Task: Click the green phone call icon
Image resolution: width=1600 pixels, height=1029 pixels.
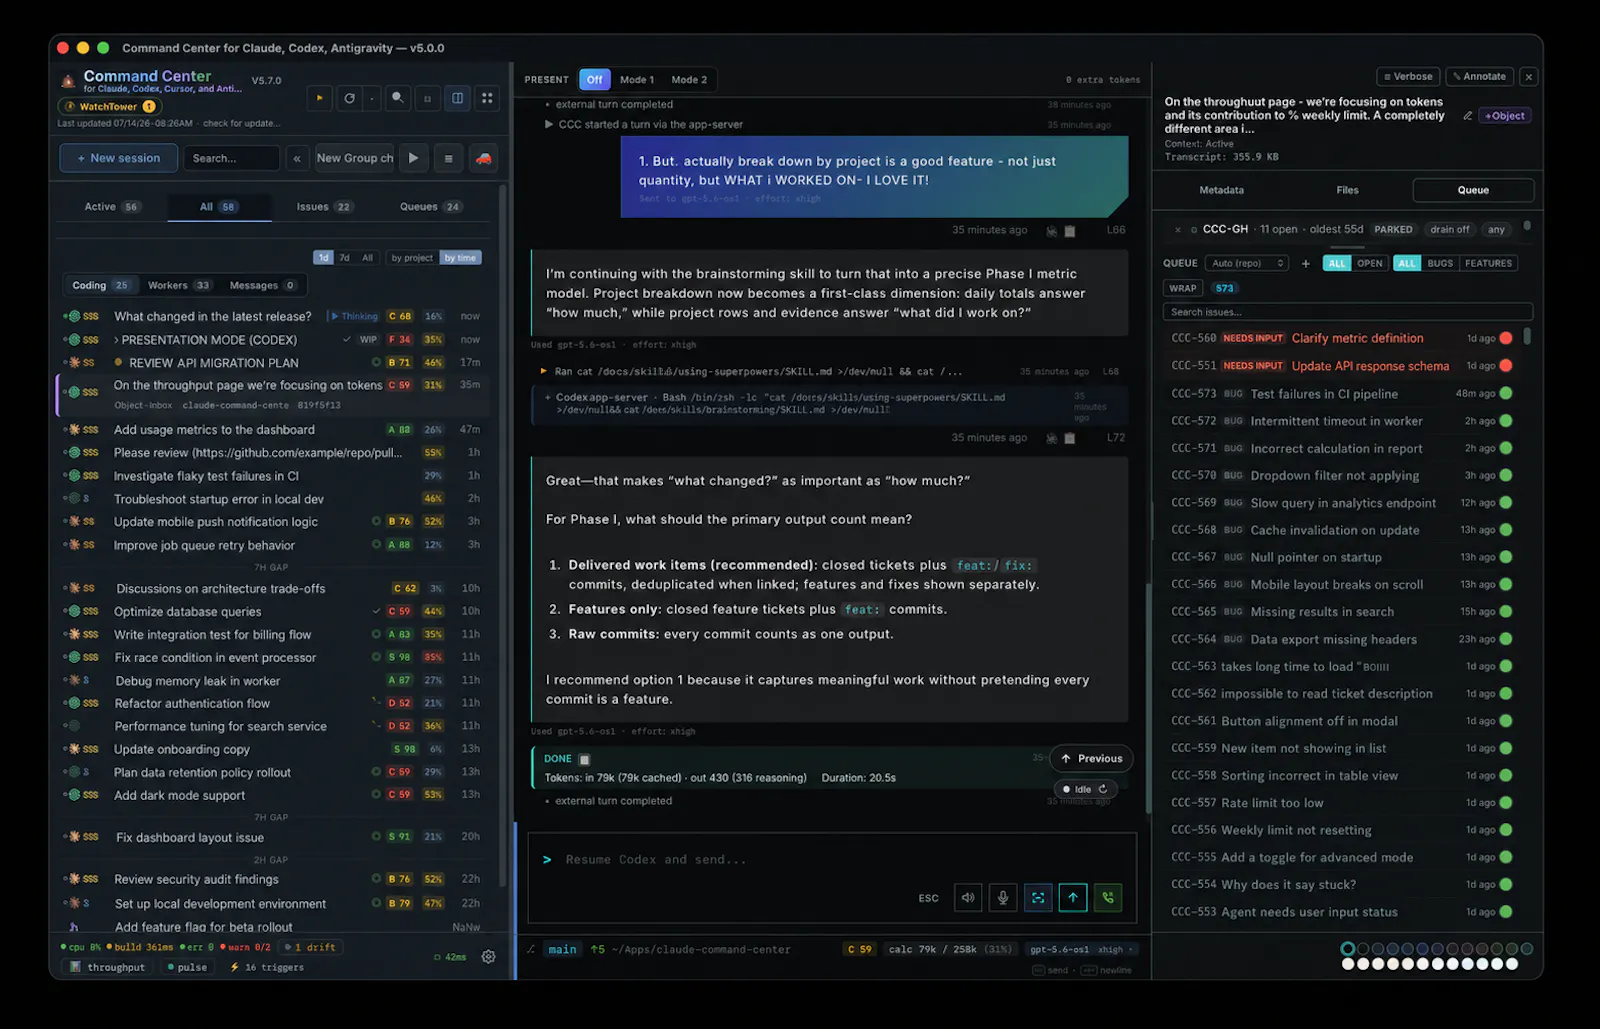Action: click(x=1108, y=898)
